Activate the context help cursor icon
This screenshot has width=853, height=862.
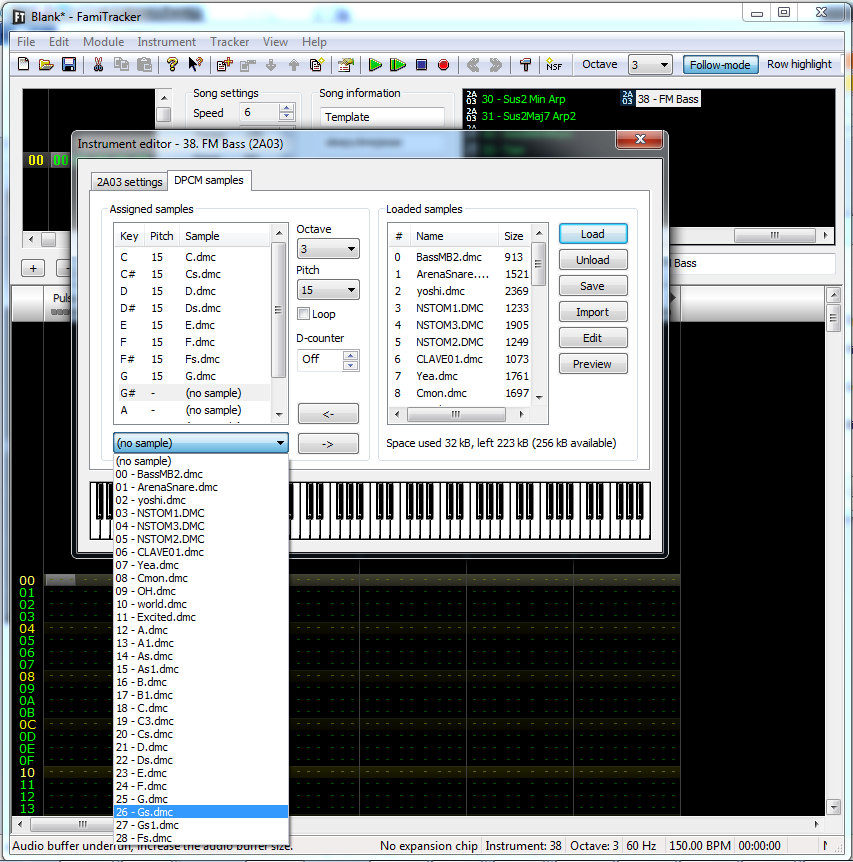195,65
